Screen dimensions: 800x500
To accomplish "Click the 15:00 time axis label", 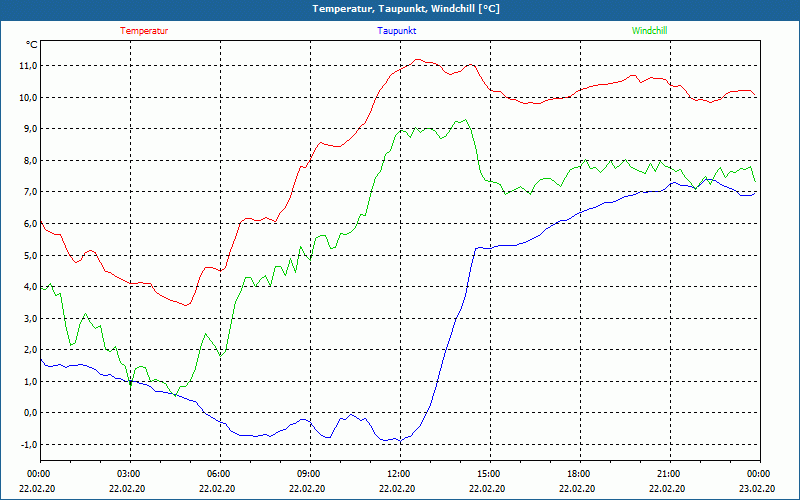I will coord(490,474).
